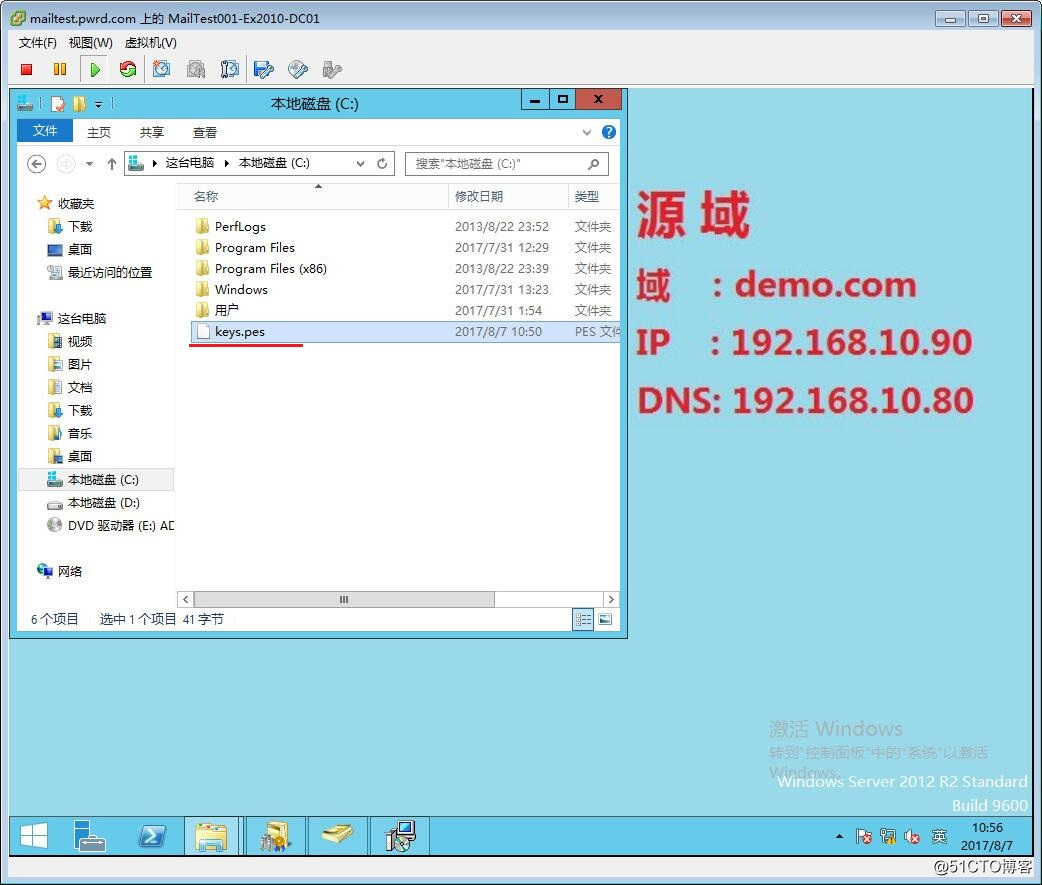1042x885 pixels.
Task: Switch to the 主页 ribbon tab
Action: 99,132
